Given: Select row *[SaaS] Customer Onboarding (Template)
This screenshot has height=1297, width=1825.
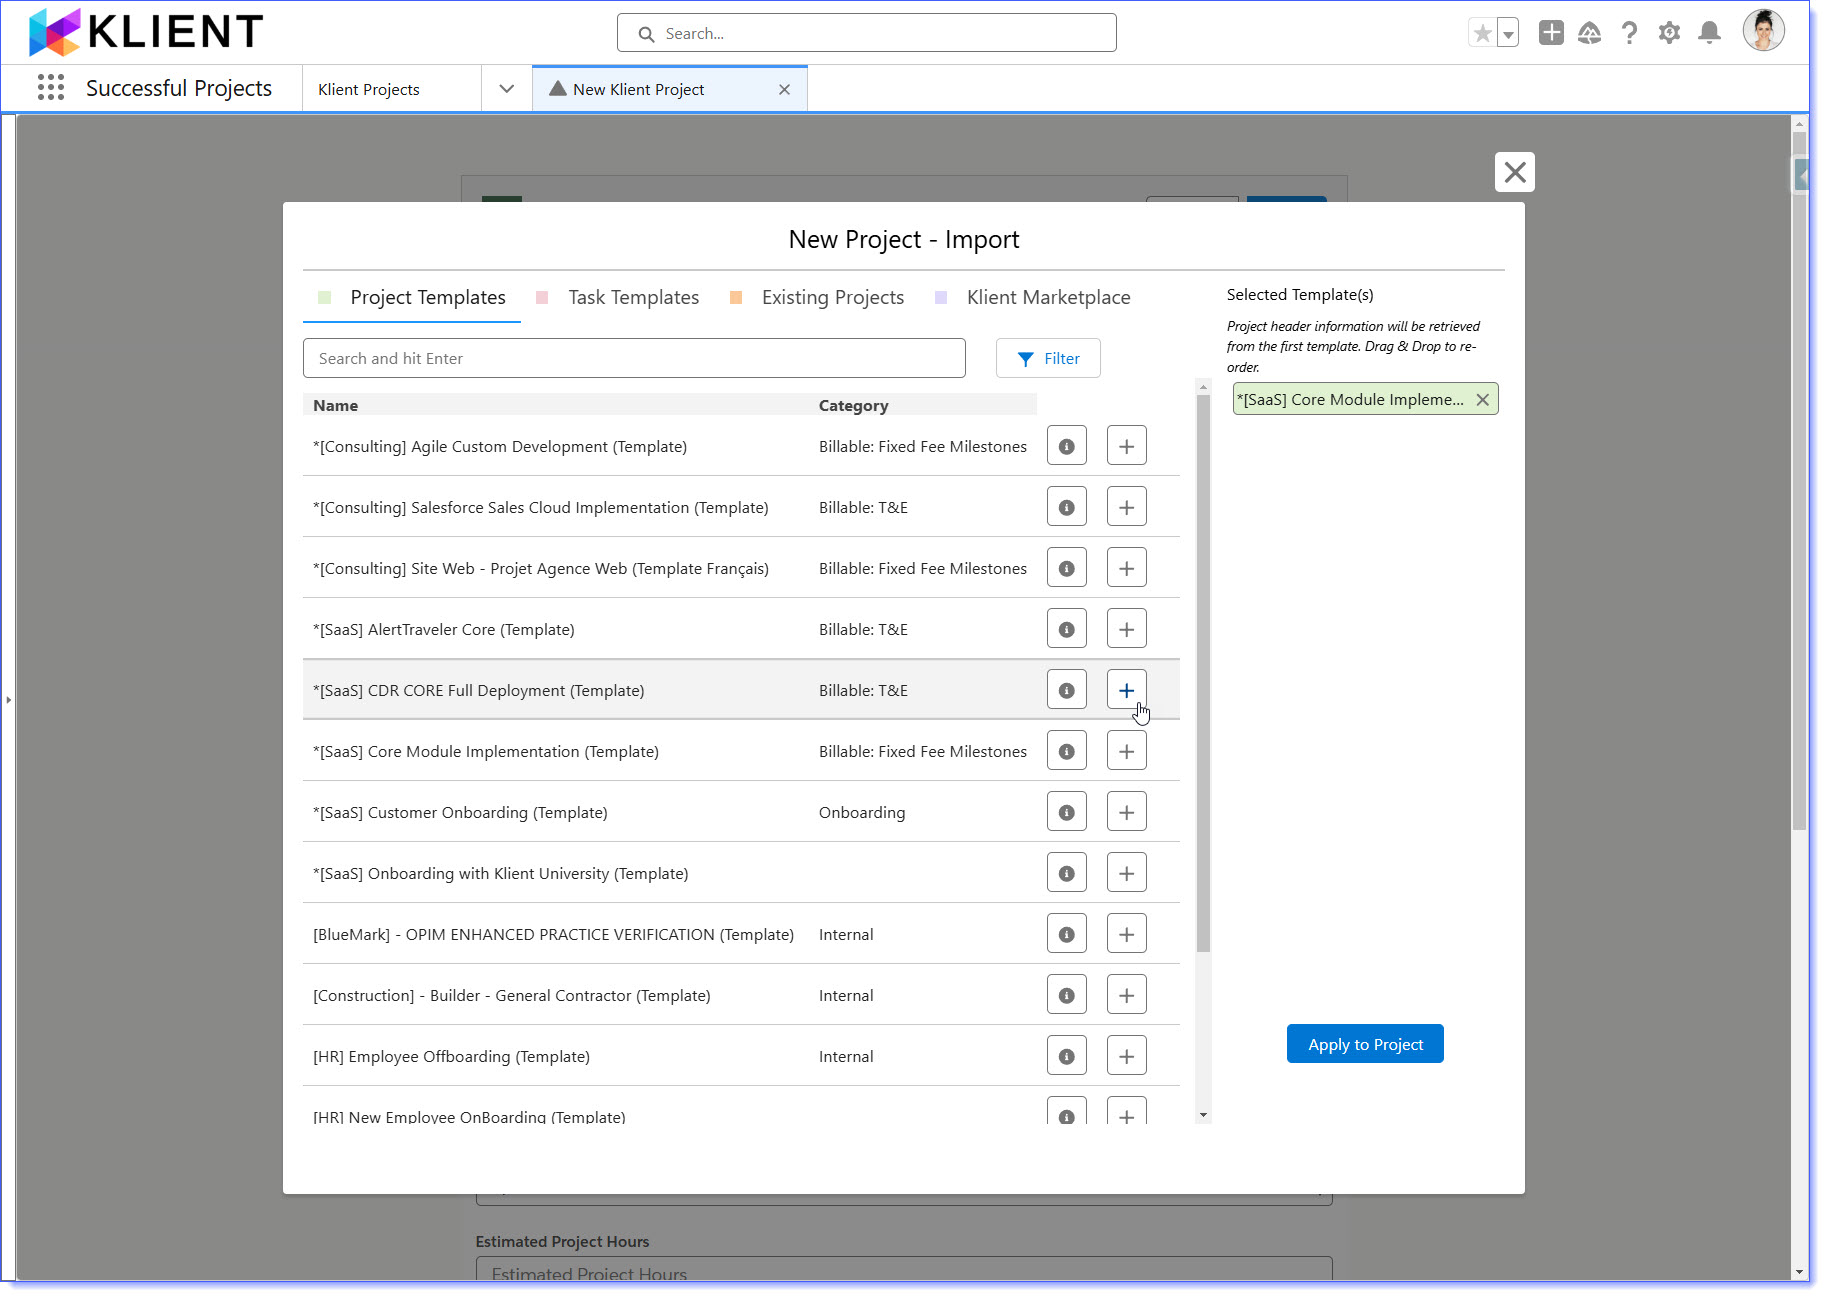Looking at the screenshot, I should (741, 812).
